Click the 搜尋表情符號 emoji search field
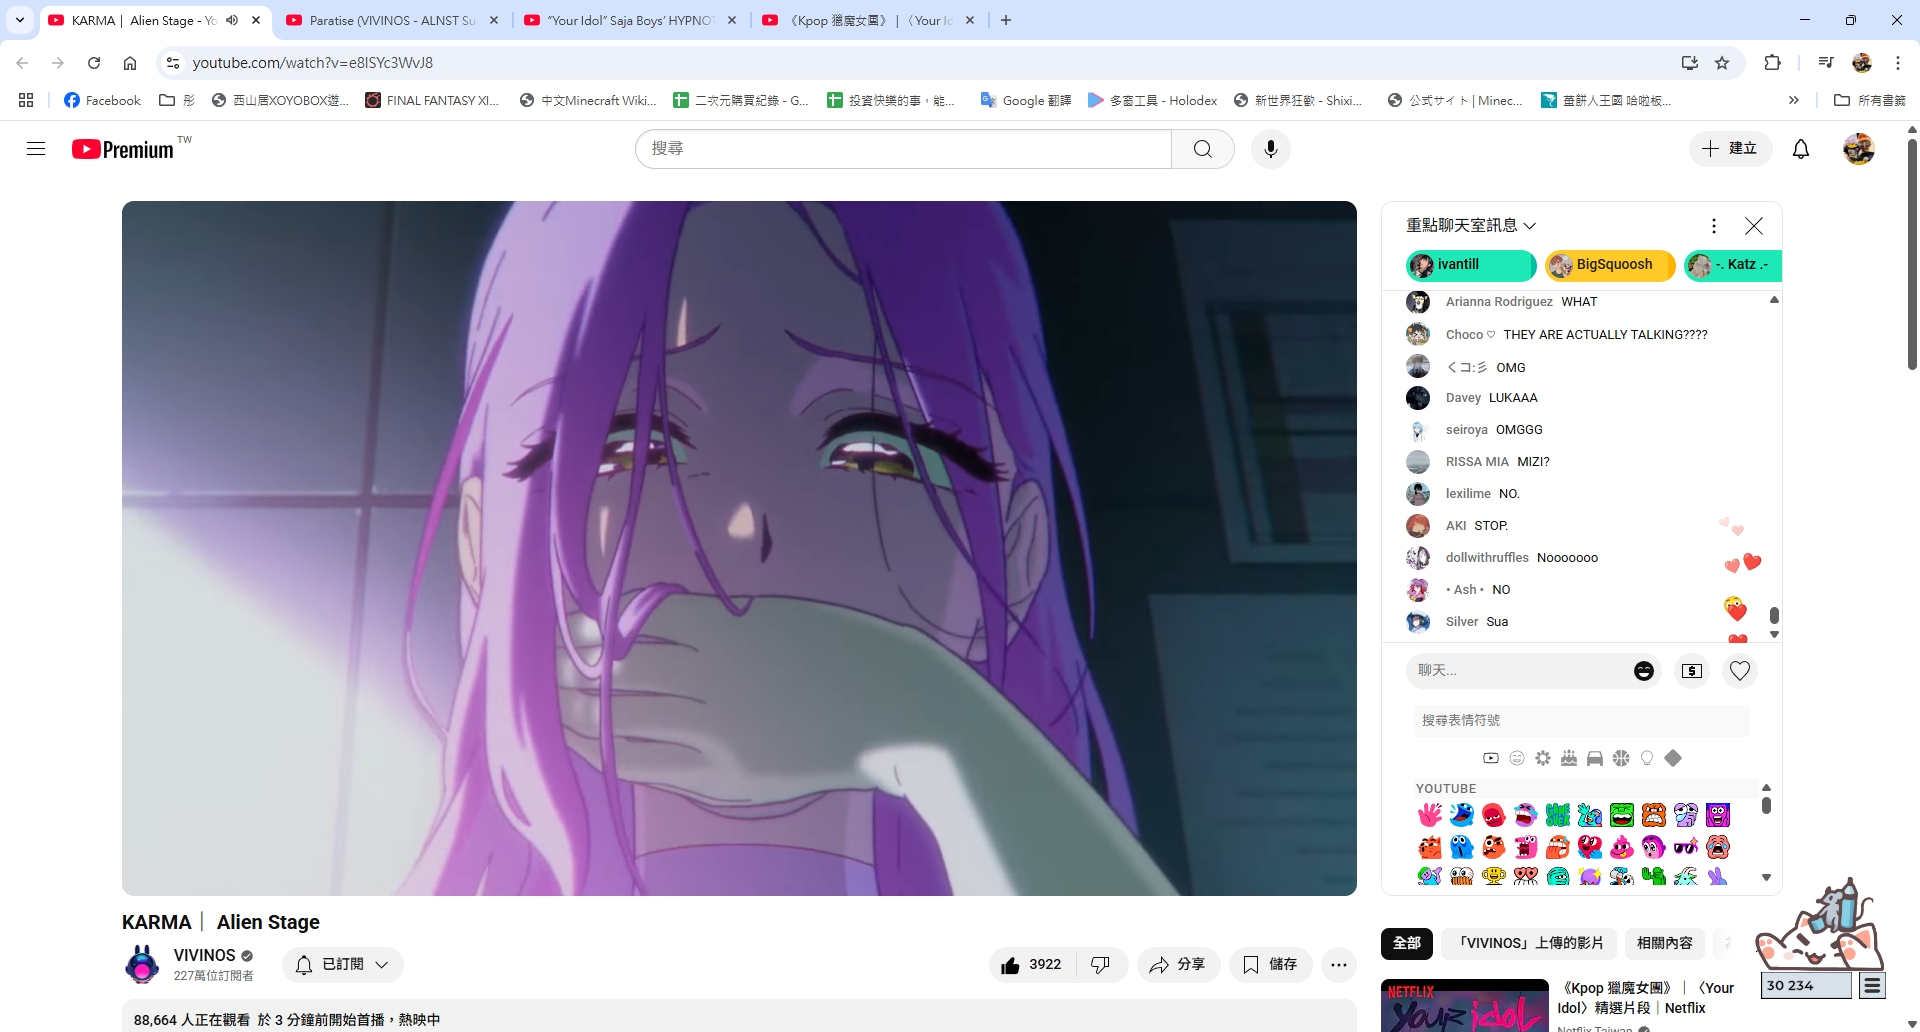 1582,721
